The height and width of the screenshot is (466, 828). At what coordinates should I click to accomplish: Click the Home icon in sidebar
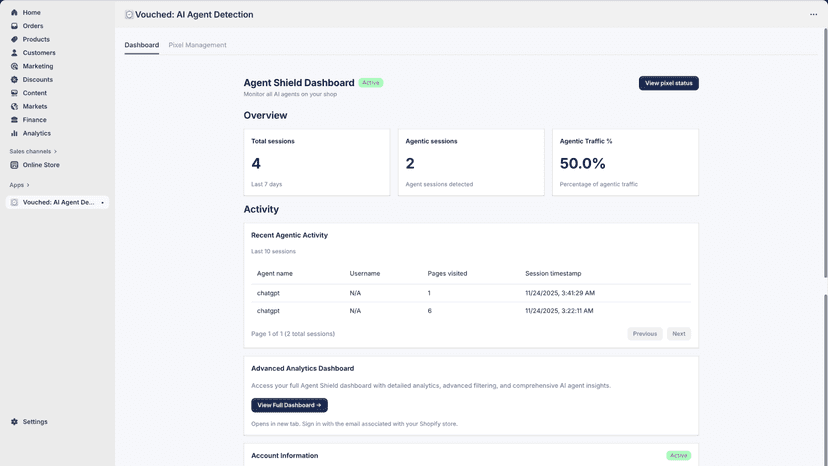14,12
